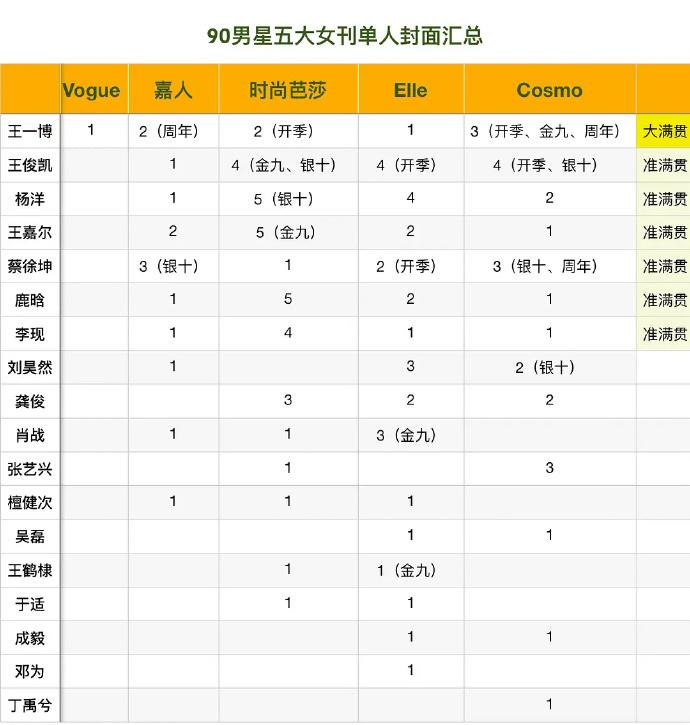Select the cell 5（金九）
The image size is (690, 725).
click(x=288, y=233)
